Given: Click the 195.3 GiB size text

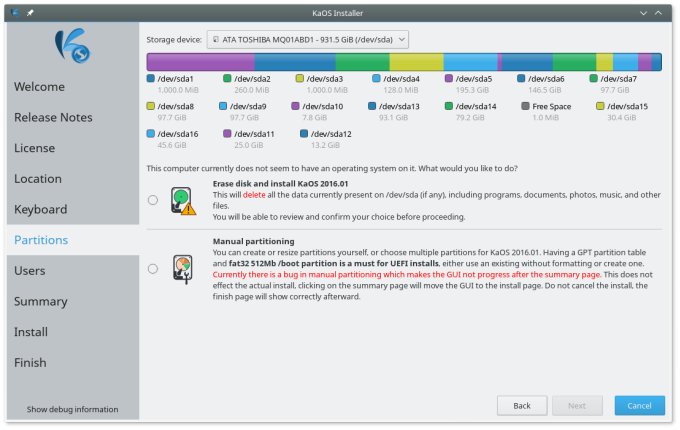Looking at the screenshot, I should pyautogui.click(x=472, y=90).
